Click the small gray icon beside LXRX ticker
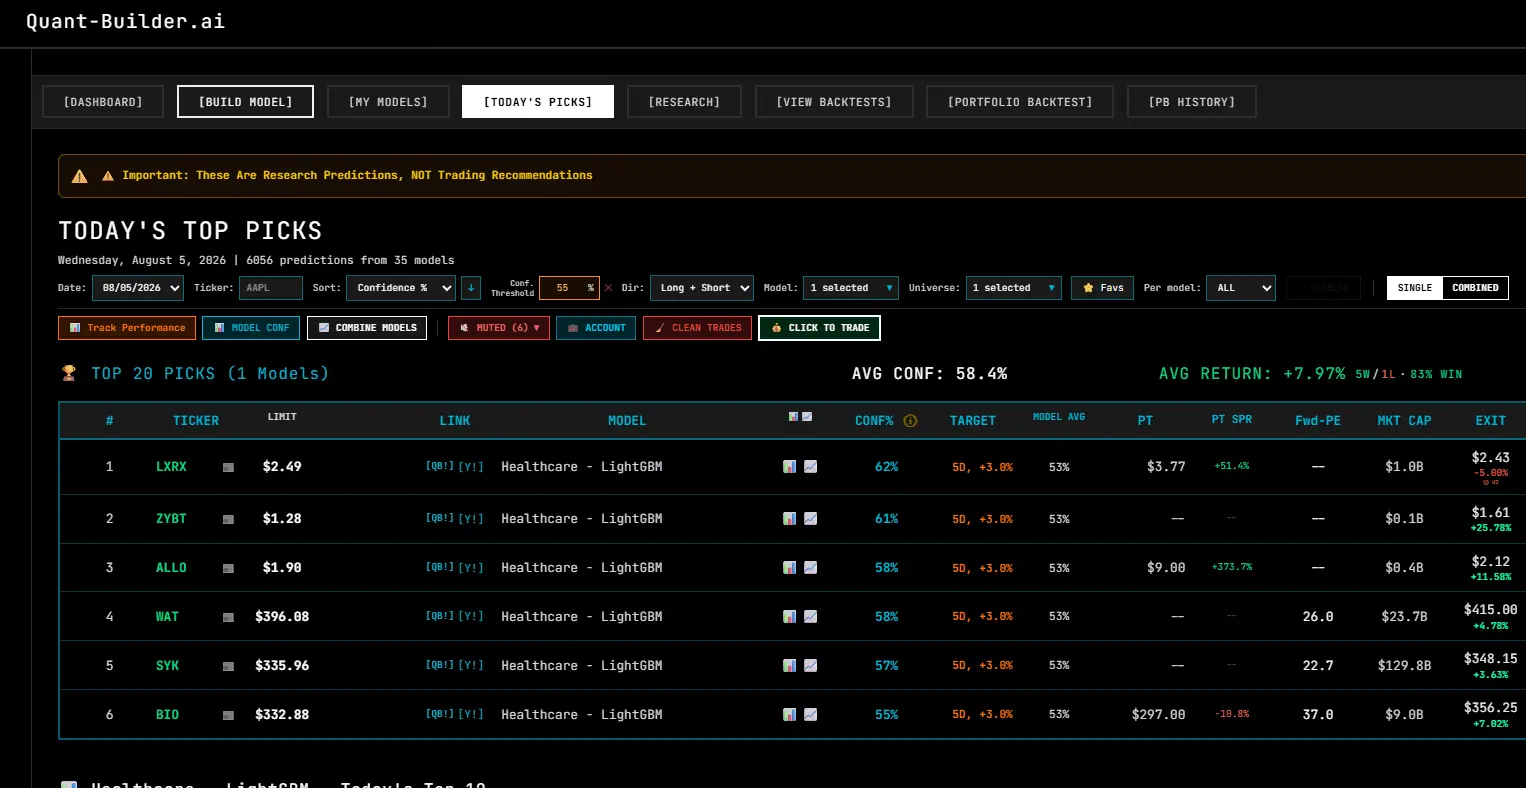Image resolution: width=1526 pixels, height=788 pixels. (x=228, y=467)
